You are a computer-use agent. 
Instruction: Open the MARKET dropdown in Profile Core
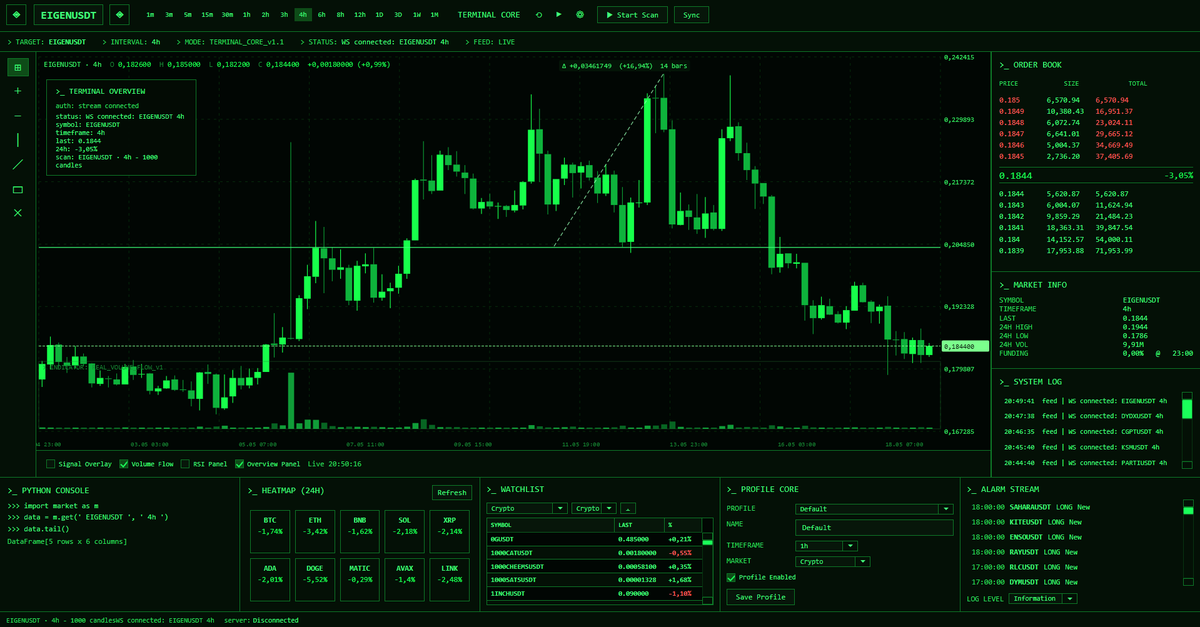click(x=832, y=562)
